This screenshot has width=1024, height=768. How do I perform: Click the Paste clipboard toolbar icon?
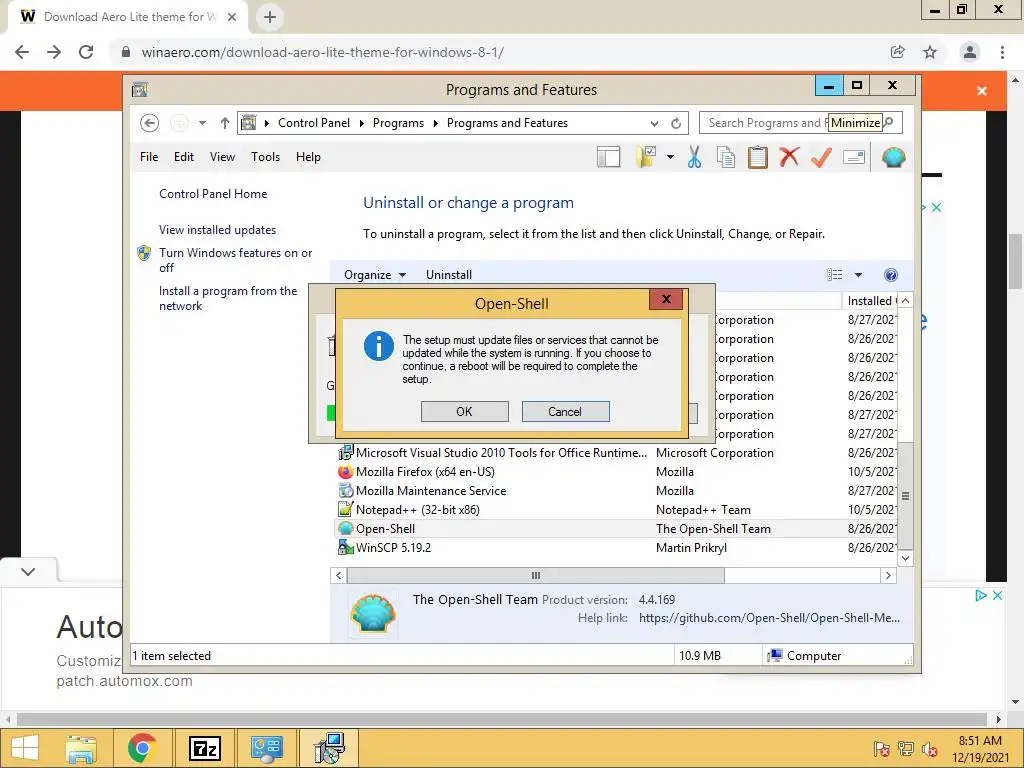(758, 157)
